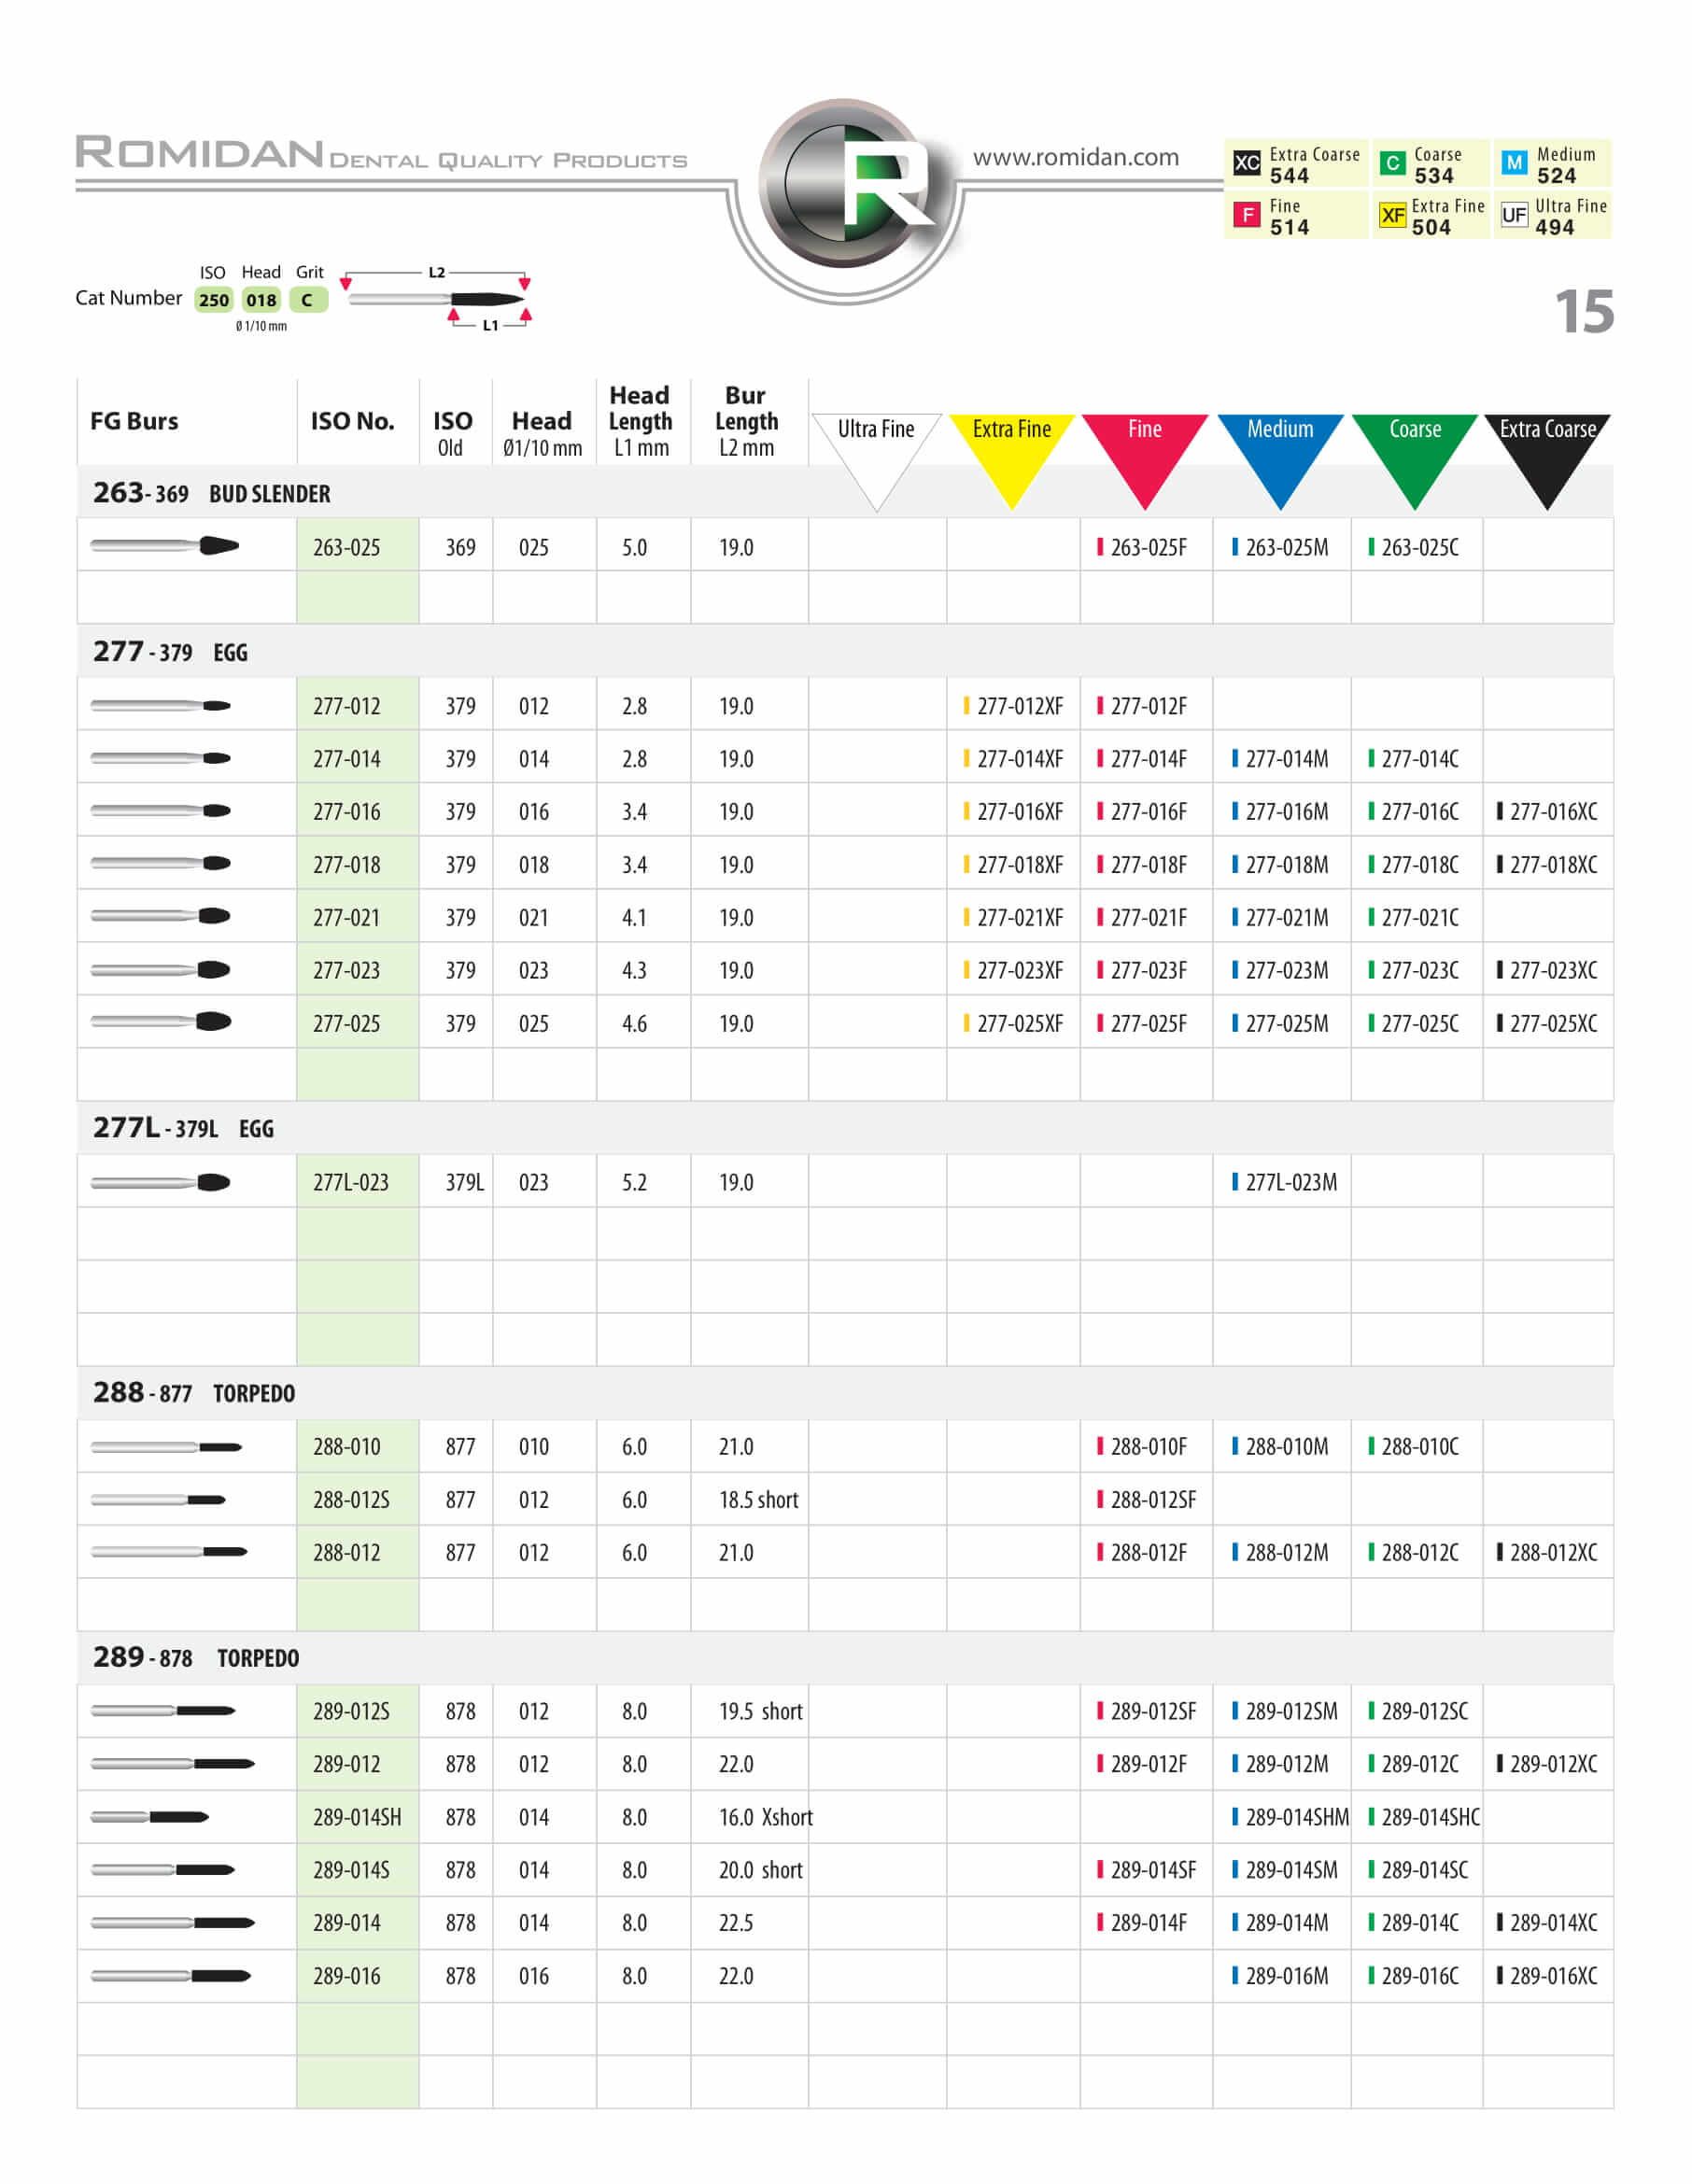Image resolution: width=1692 pixels, height=2184 pixels.
Task: Click the 263-025 bud slender bur image
Action: point(165,545)
